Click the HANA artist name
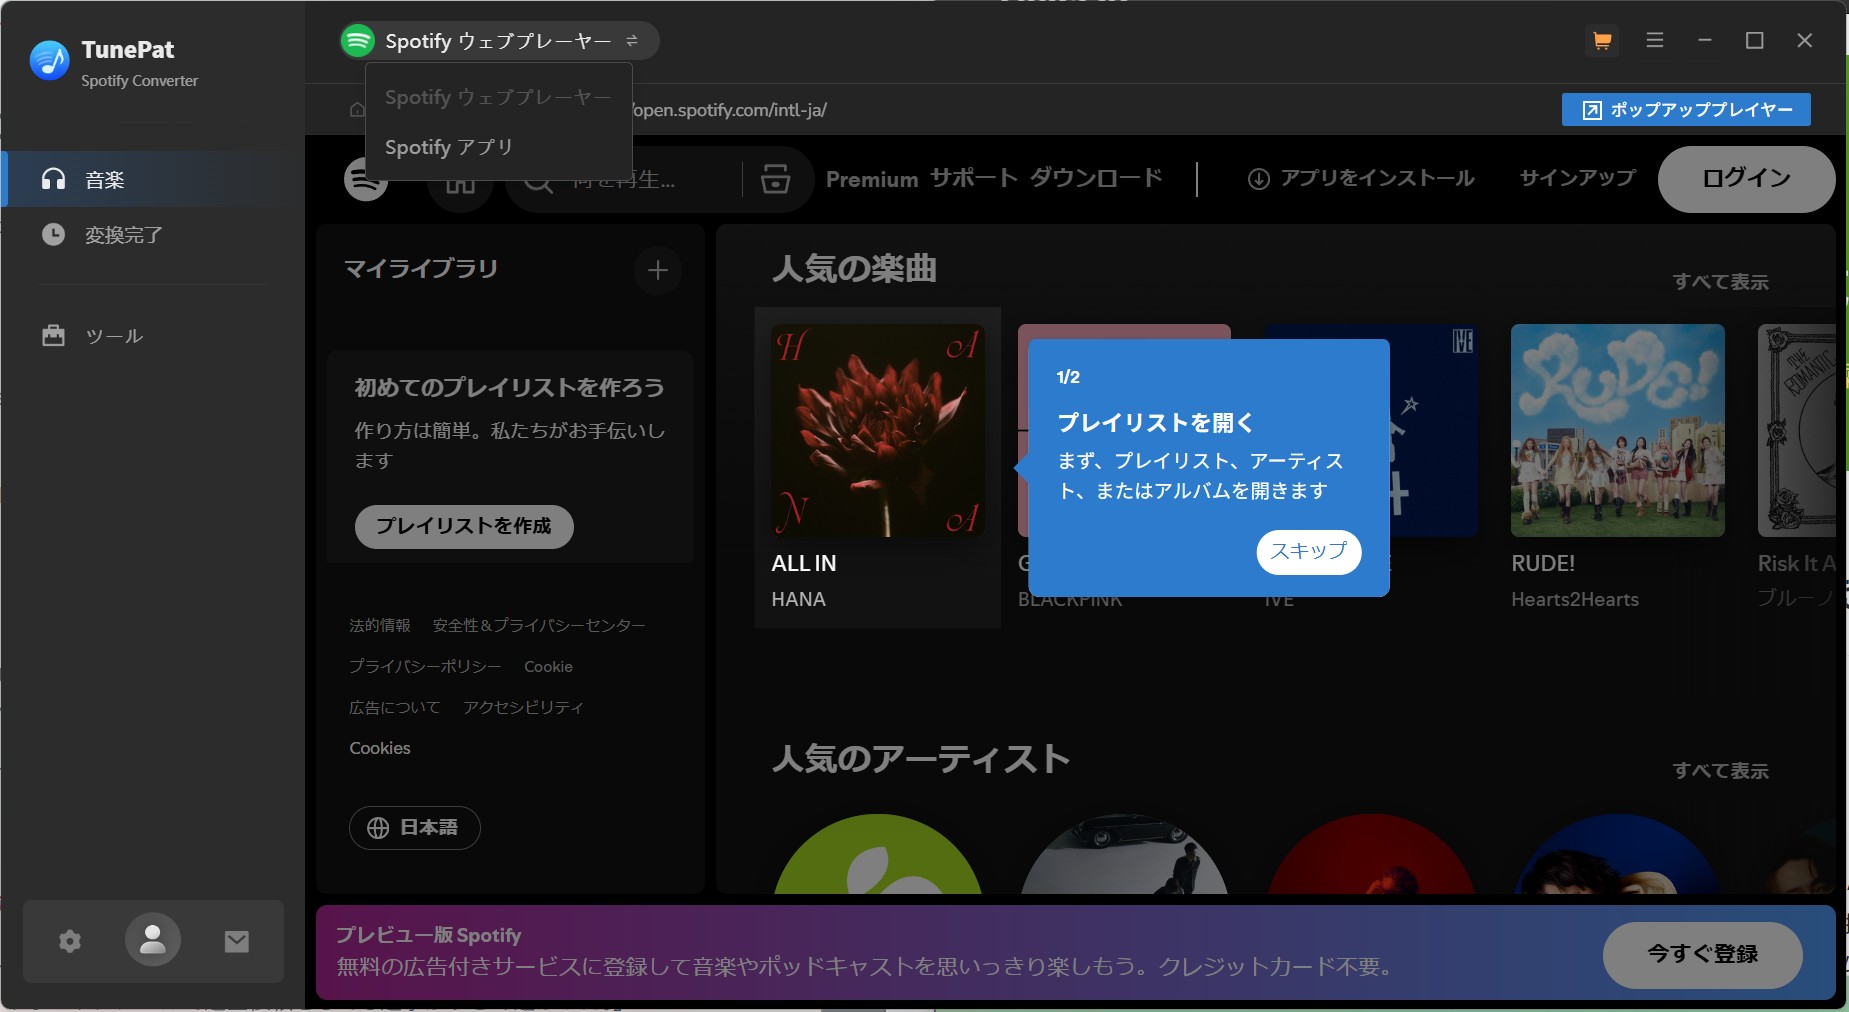Screen dimensions: 1849x1012 point(798,599)
